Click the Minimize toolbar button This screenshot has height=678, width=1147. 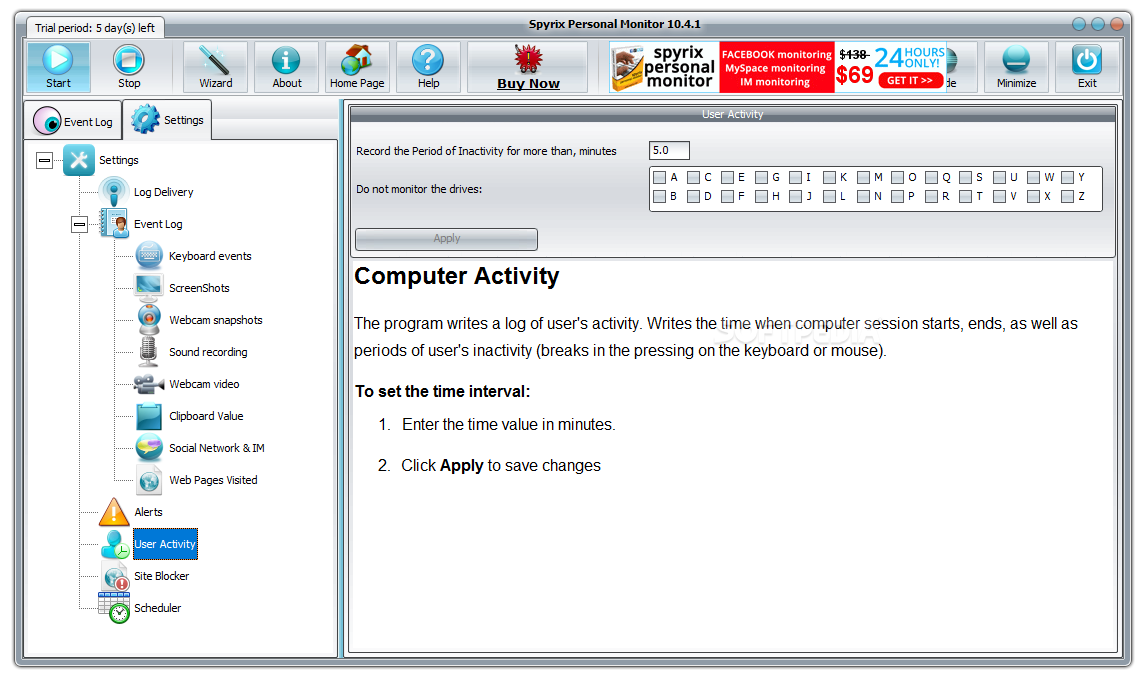1016,67
